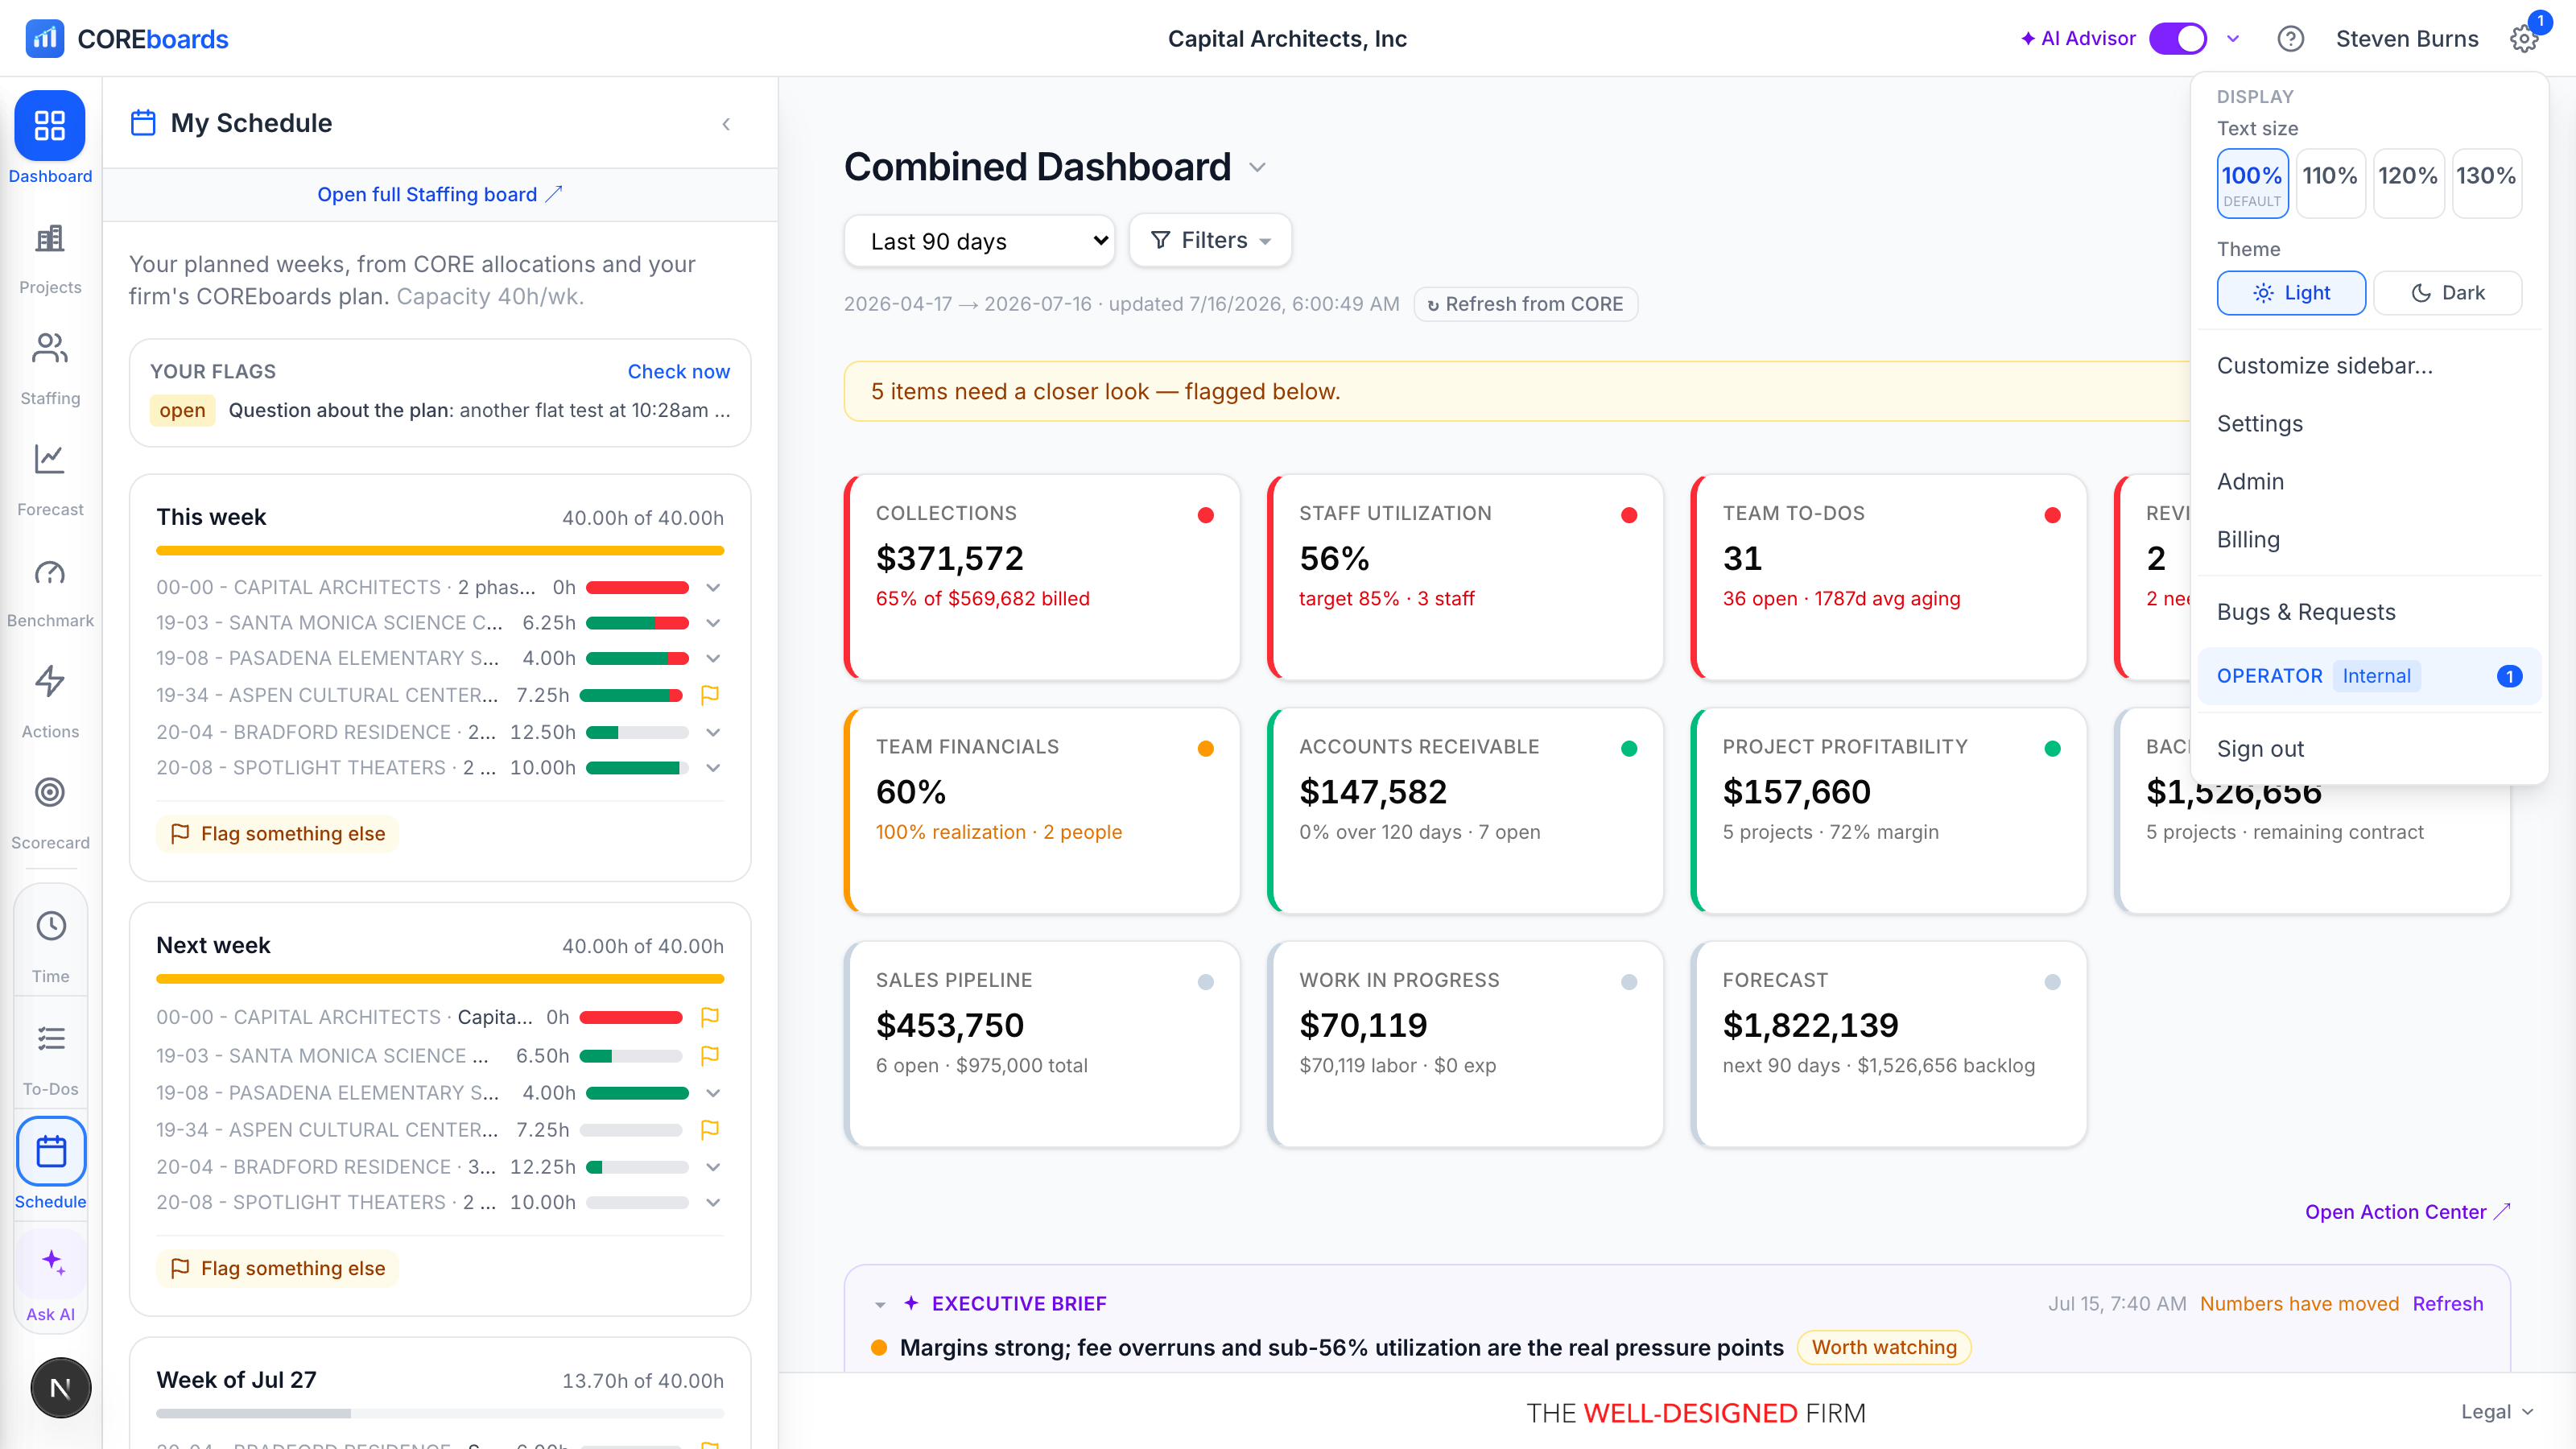Go to the Forecast chart icon
The height and width of the screenshot is (1449, 2576).
(x=50, y=459)
